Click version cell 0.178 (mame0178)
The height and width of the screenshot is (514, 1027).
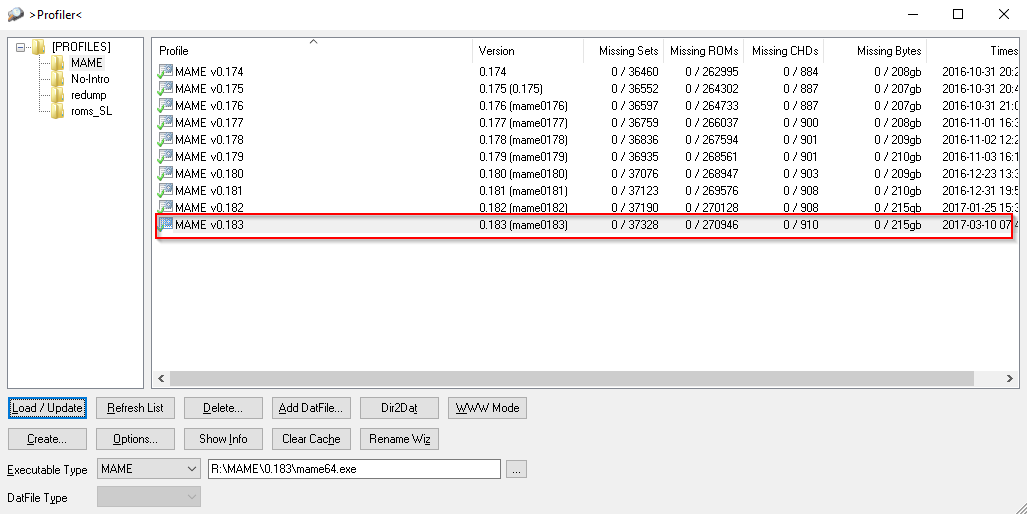[x=523, y=139]
